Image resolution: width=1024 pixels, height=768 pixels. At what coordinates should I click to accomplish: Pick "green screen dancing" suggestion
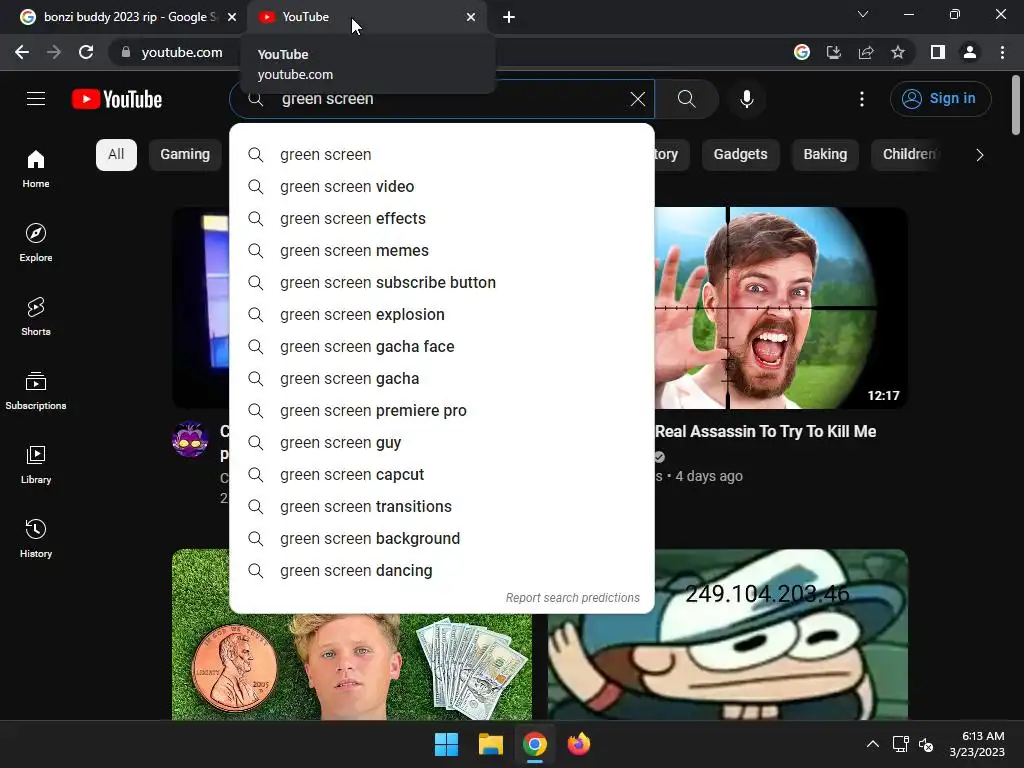[x=441, y=571]
